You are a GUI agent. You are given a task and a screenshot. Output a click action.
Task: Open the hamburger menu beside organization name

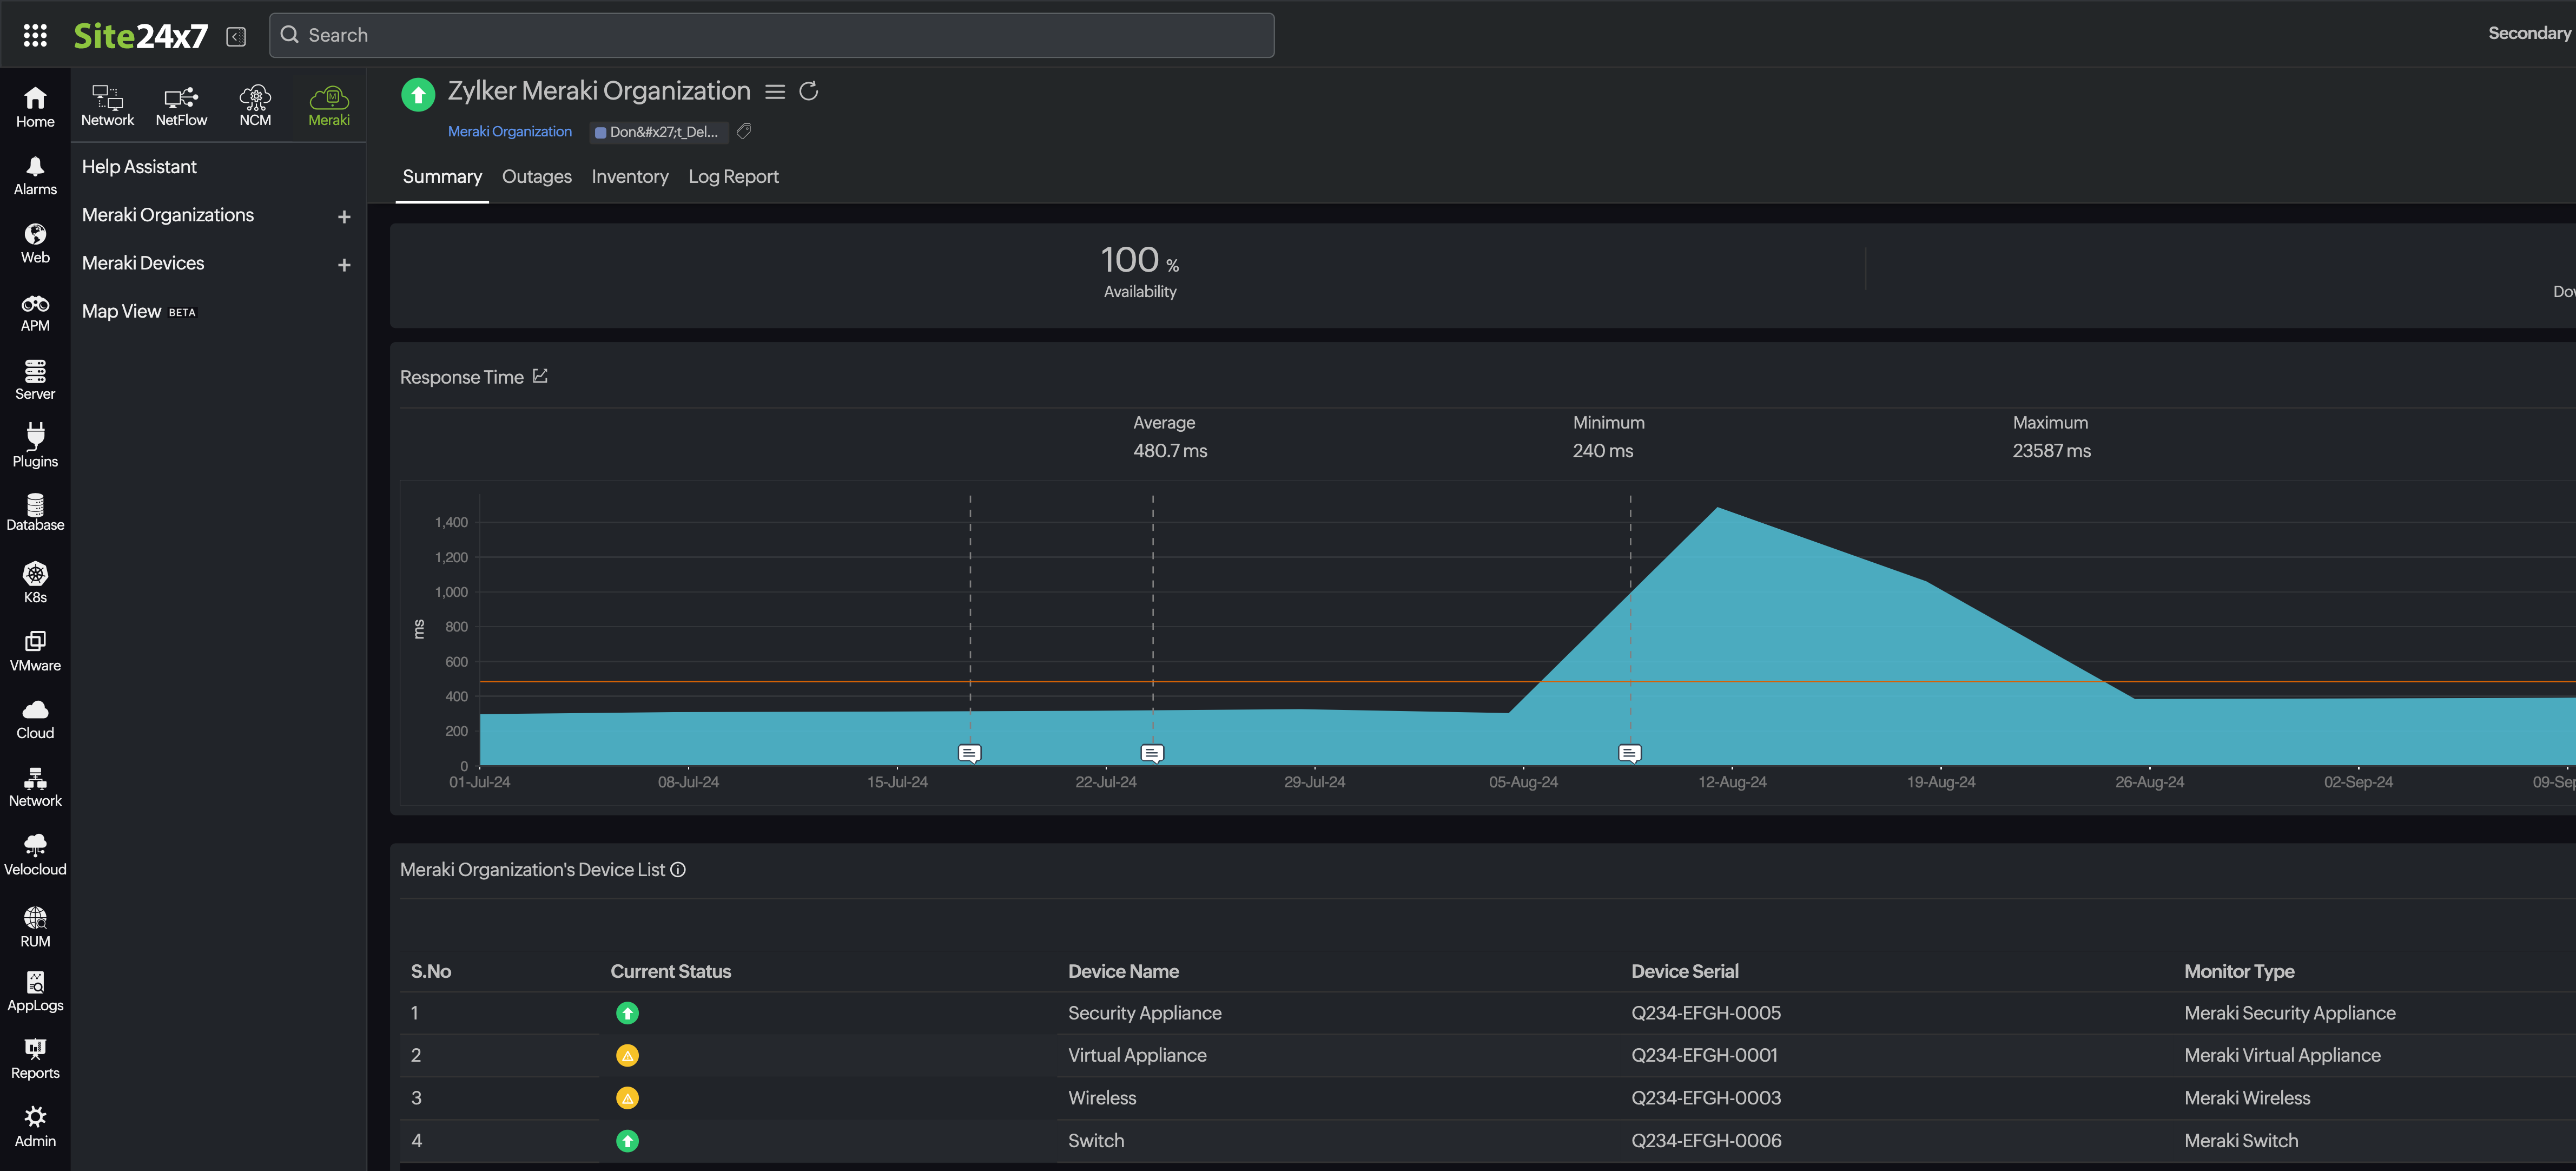coord(774,91)
